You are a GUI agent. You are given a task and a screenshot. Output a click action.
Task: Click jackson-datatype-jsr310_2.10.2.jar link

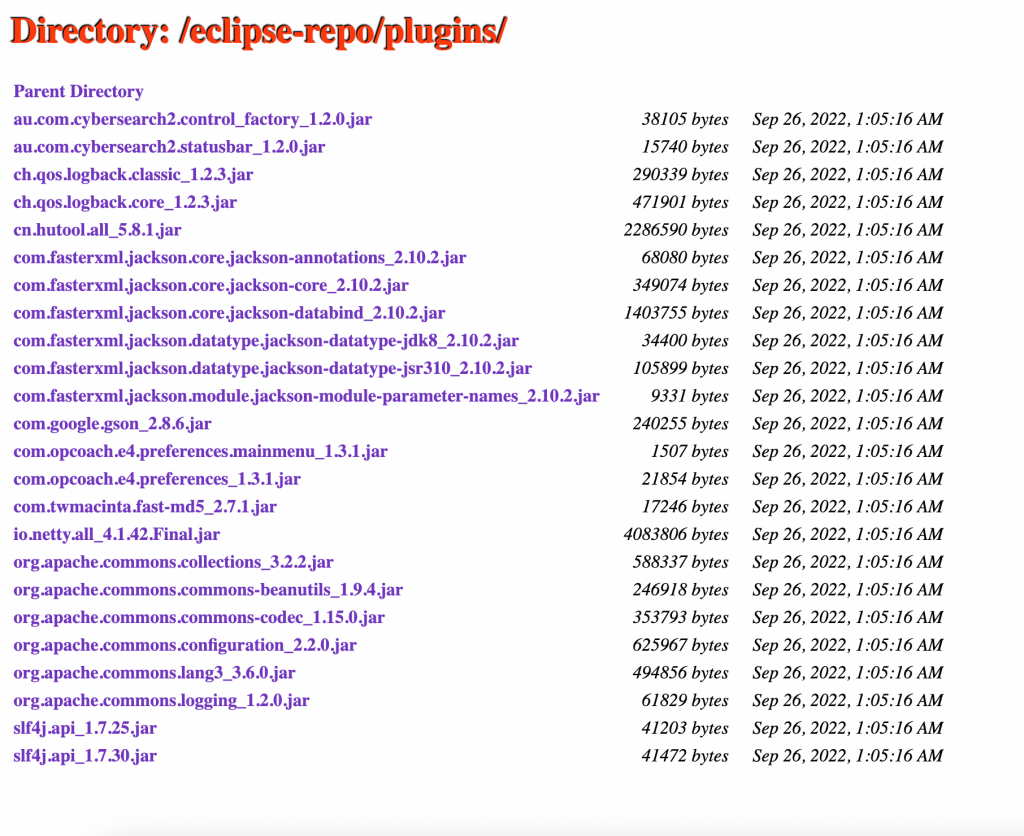coord(273,368)
